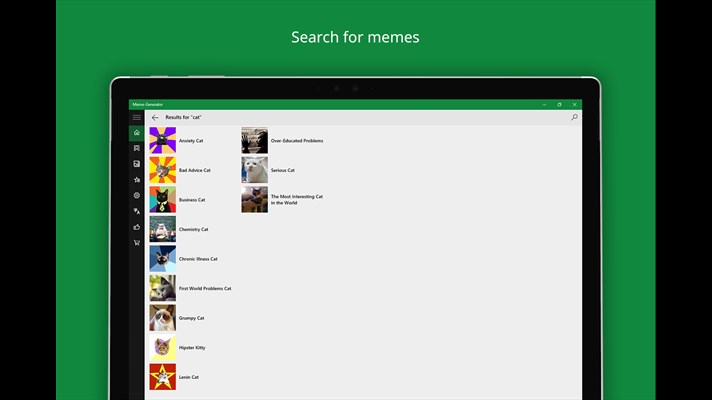This screenshot has width=712, height=400.
Task: Open the saved memes sidebar icon
Action: [136, 164]
